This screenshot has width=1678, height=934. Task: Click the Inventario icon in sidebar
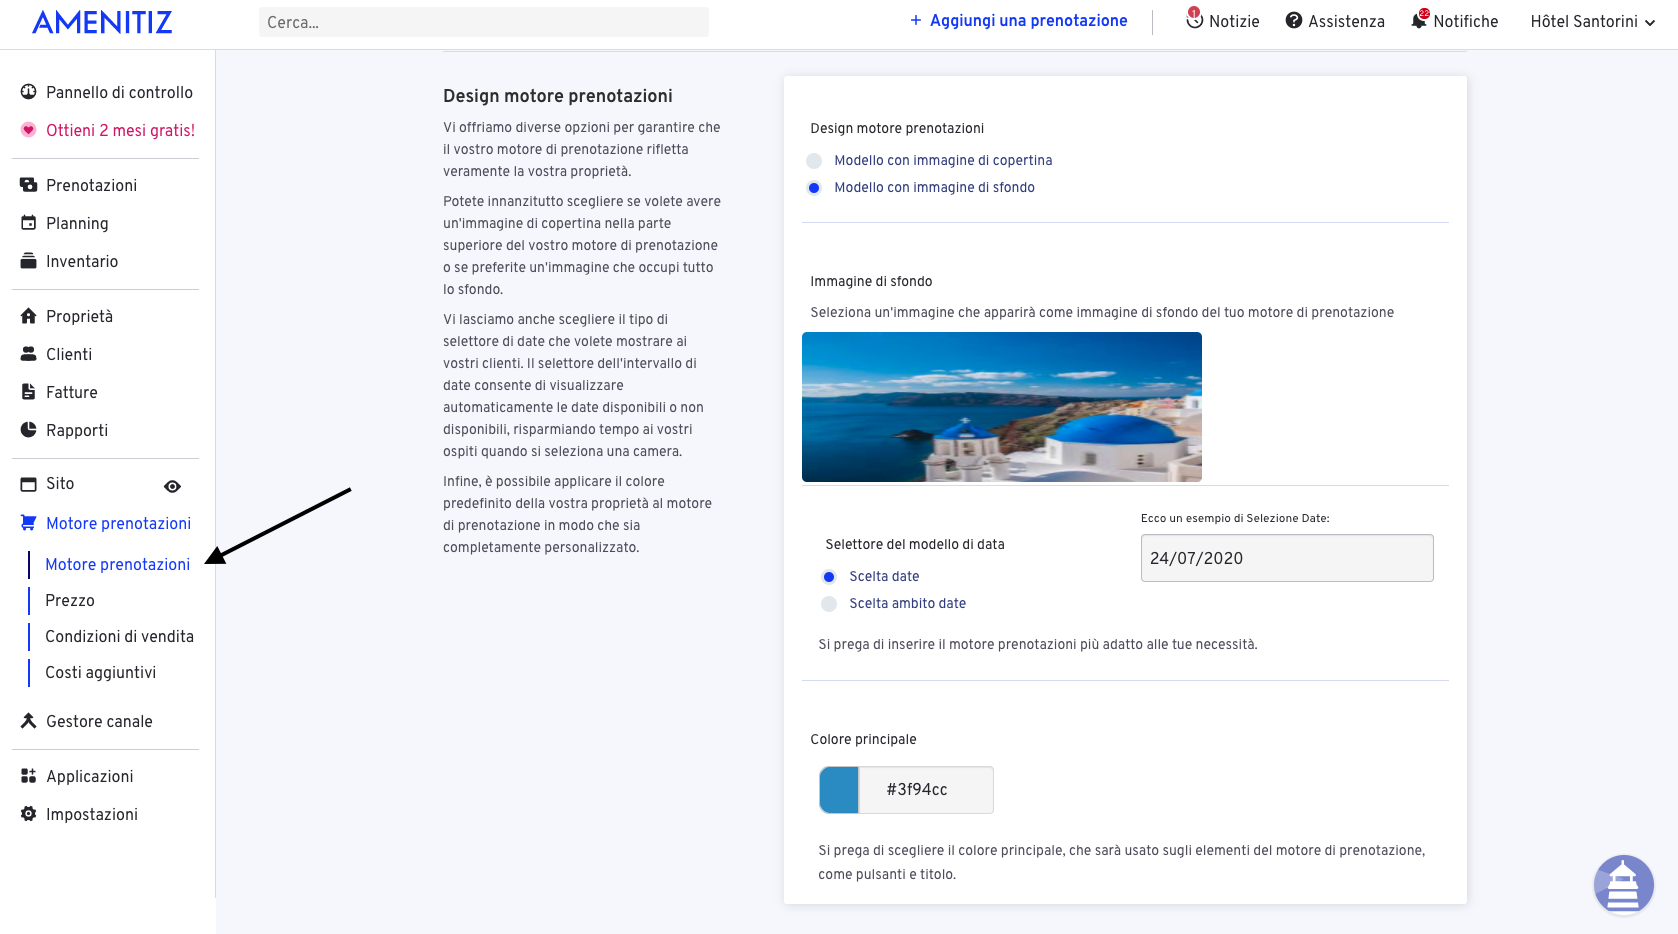point(29,261)
